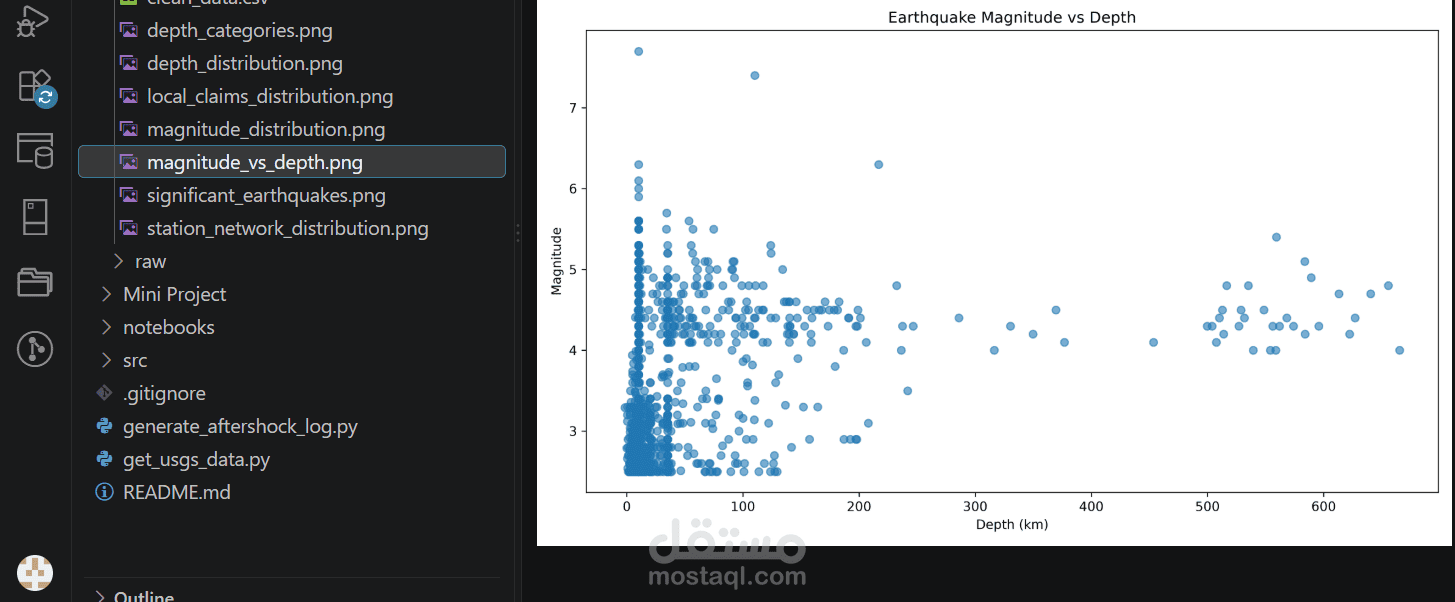
Task: Select the magnitude_vs_depth.png file
Action: click(292, 162)
